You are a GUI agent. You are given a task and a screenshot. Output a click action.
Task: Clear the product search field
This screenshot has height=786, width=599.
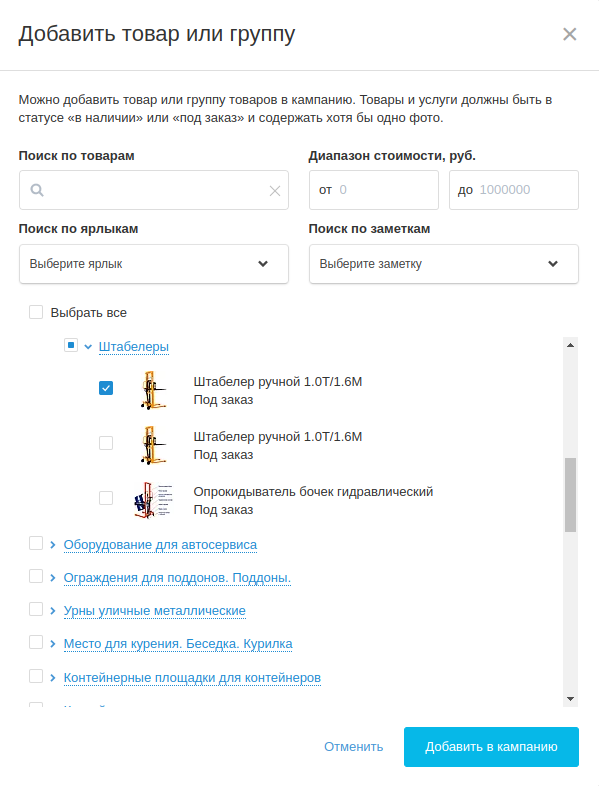pos(275,190)
